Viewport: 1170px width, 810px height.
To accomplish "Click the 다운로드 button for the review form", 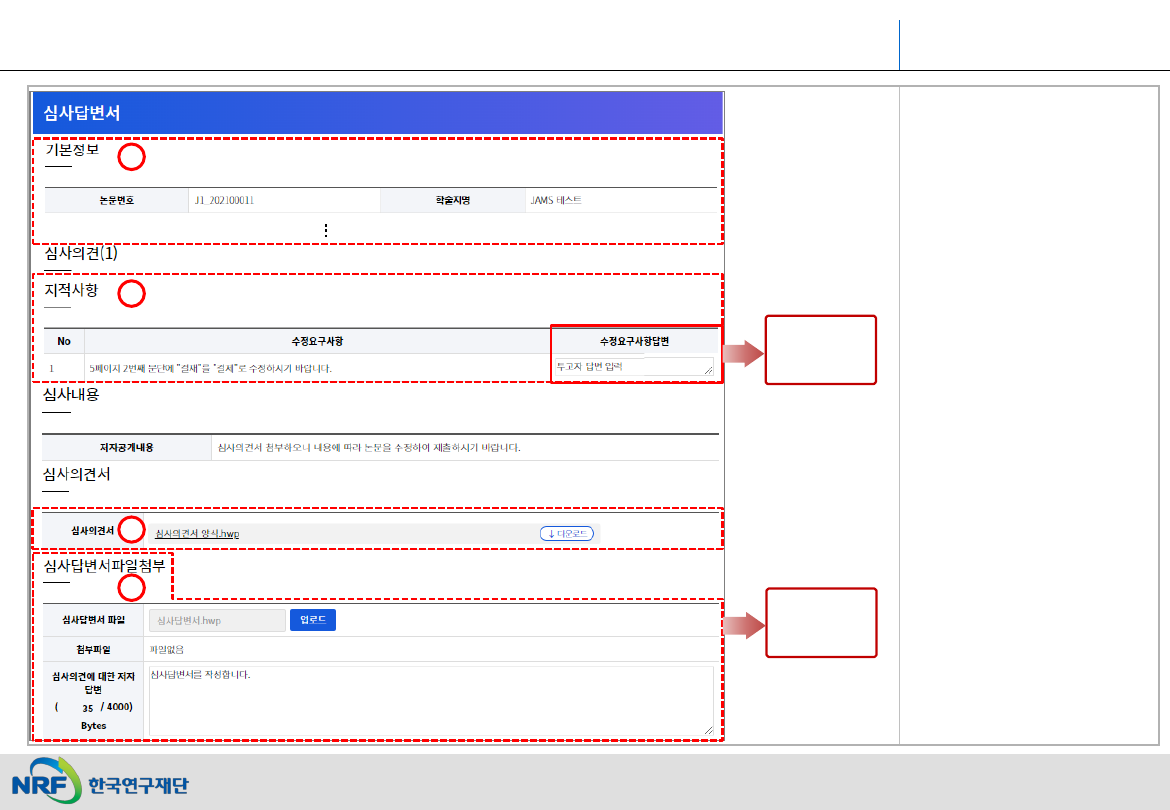I will (x=566, y=533).
